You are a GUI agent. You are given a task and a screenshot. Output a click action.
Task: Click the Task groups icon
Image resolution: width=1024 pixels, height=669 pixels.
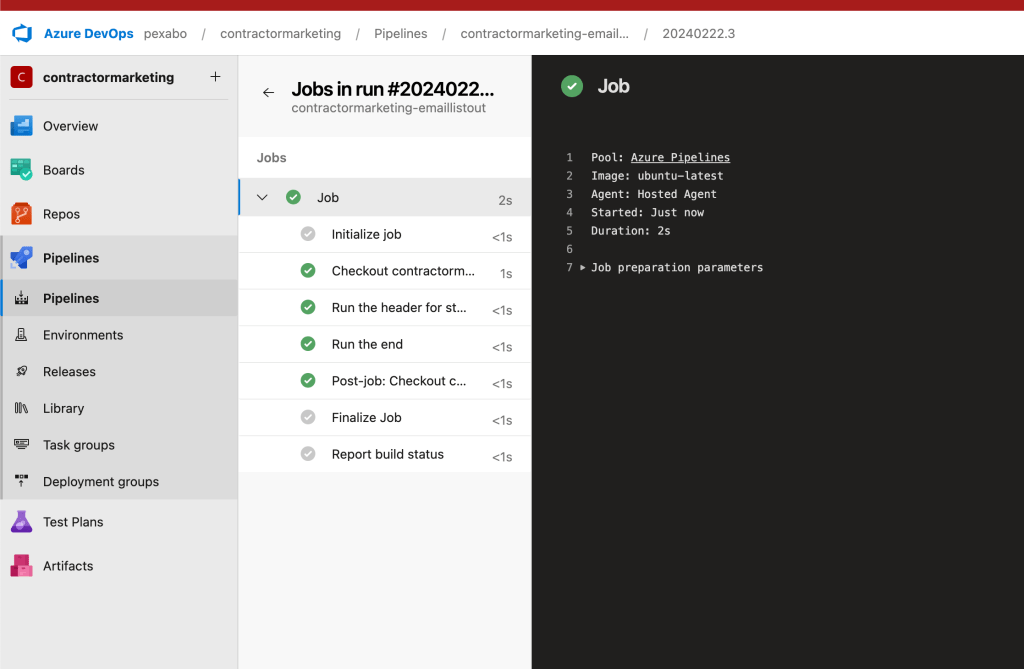click(x=22, y=444)
